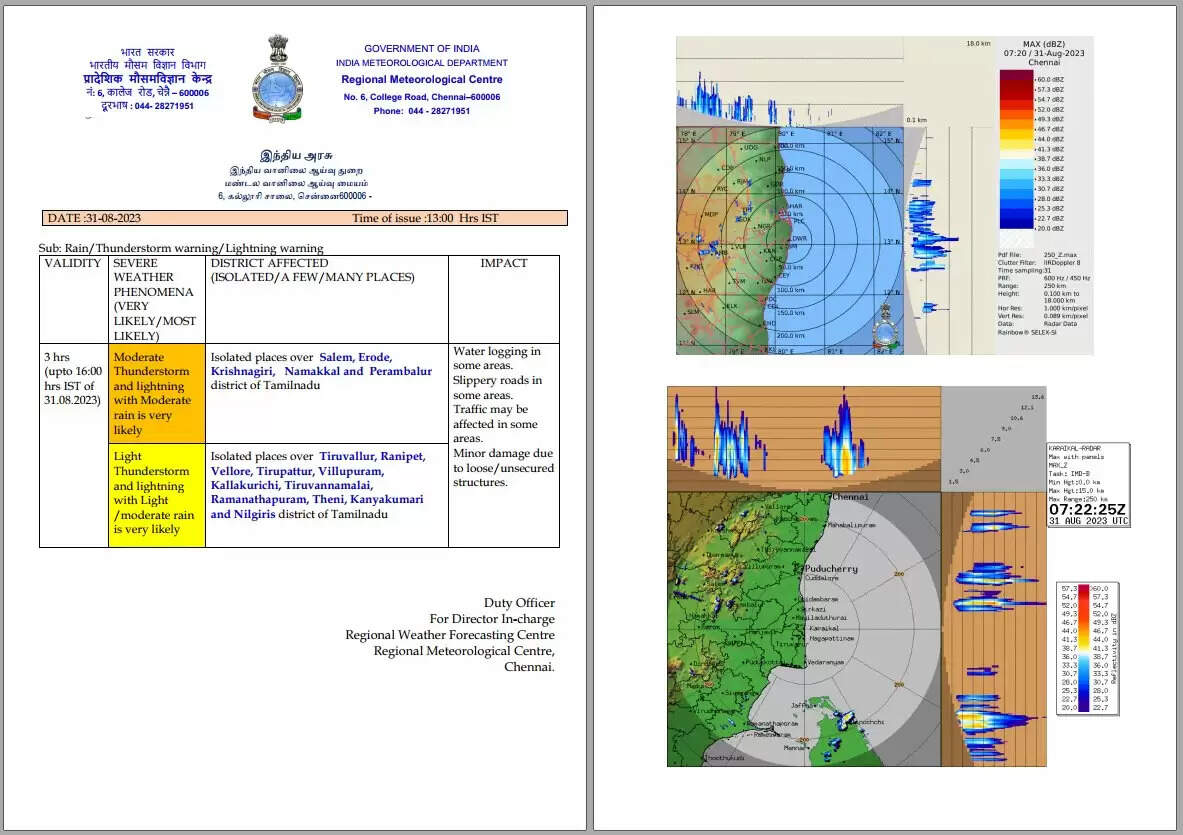Click the VALIDITY column header
The width and height of the screenshot is (1183, 835).
point(72,263)
